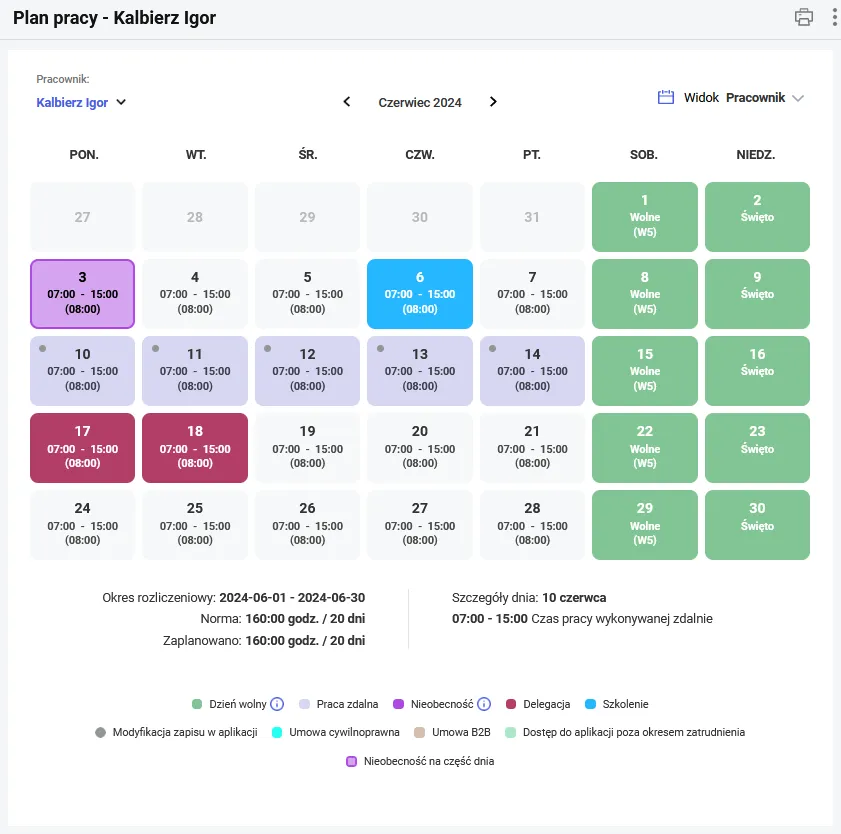
Task: Open the Kalbierz Igor employee dropdown
Action: [x=80, y=102]
